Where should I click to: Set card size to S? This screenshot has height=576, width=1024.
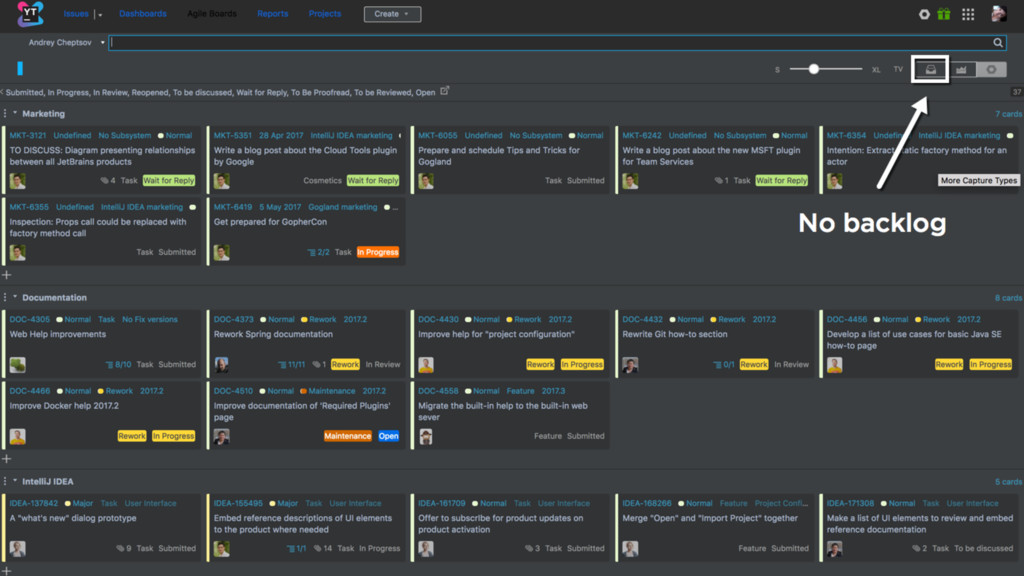777,69
